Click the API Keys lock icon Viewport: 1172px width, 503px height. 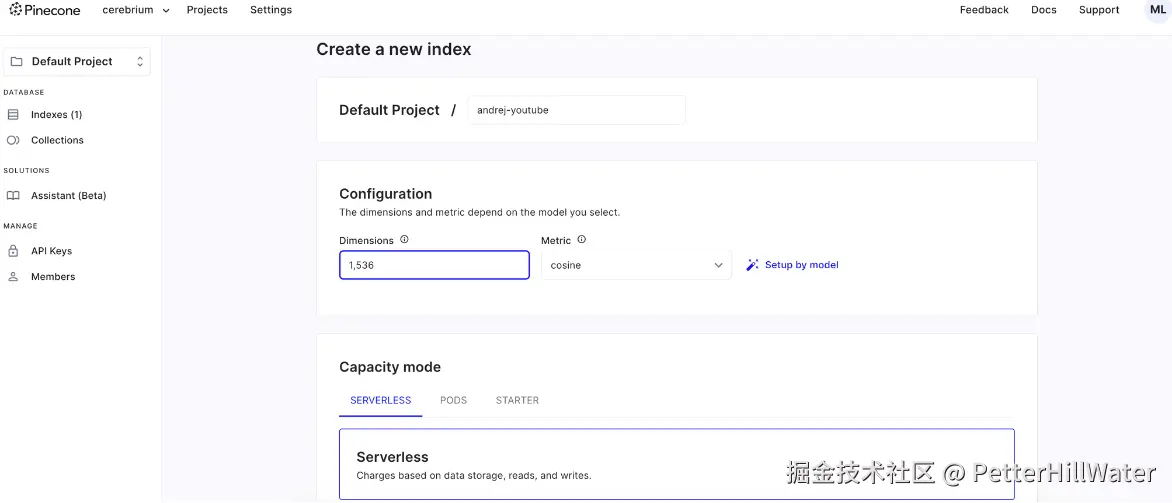click(x=13, y=251)
